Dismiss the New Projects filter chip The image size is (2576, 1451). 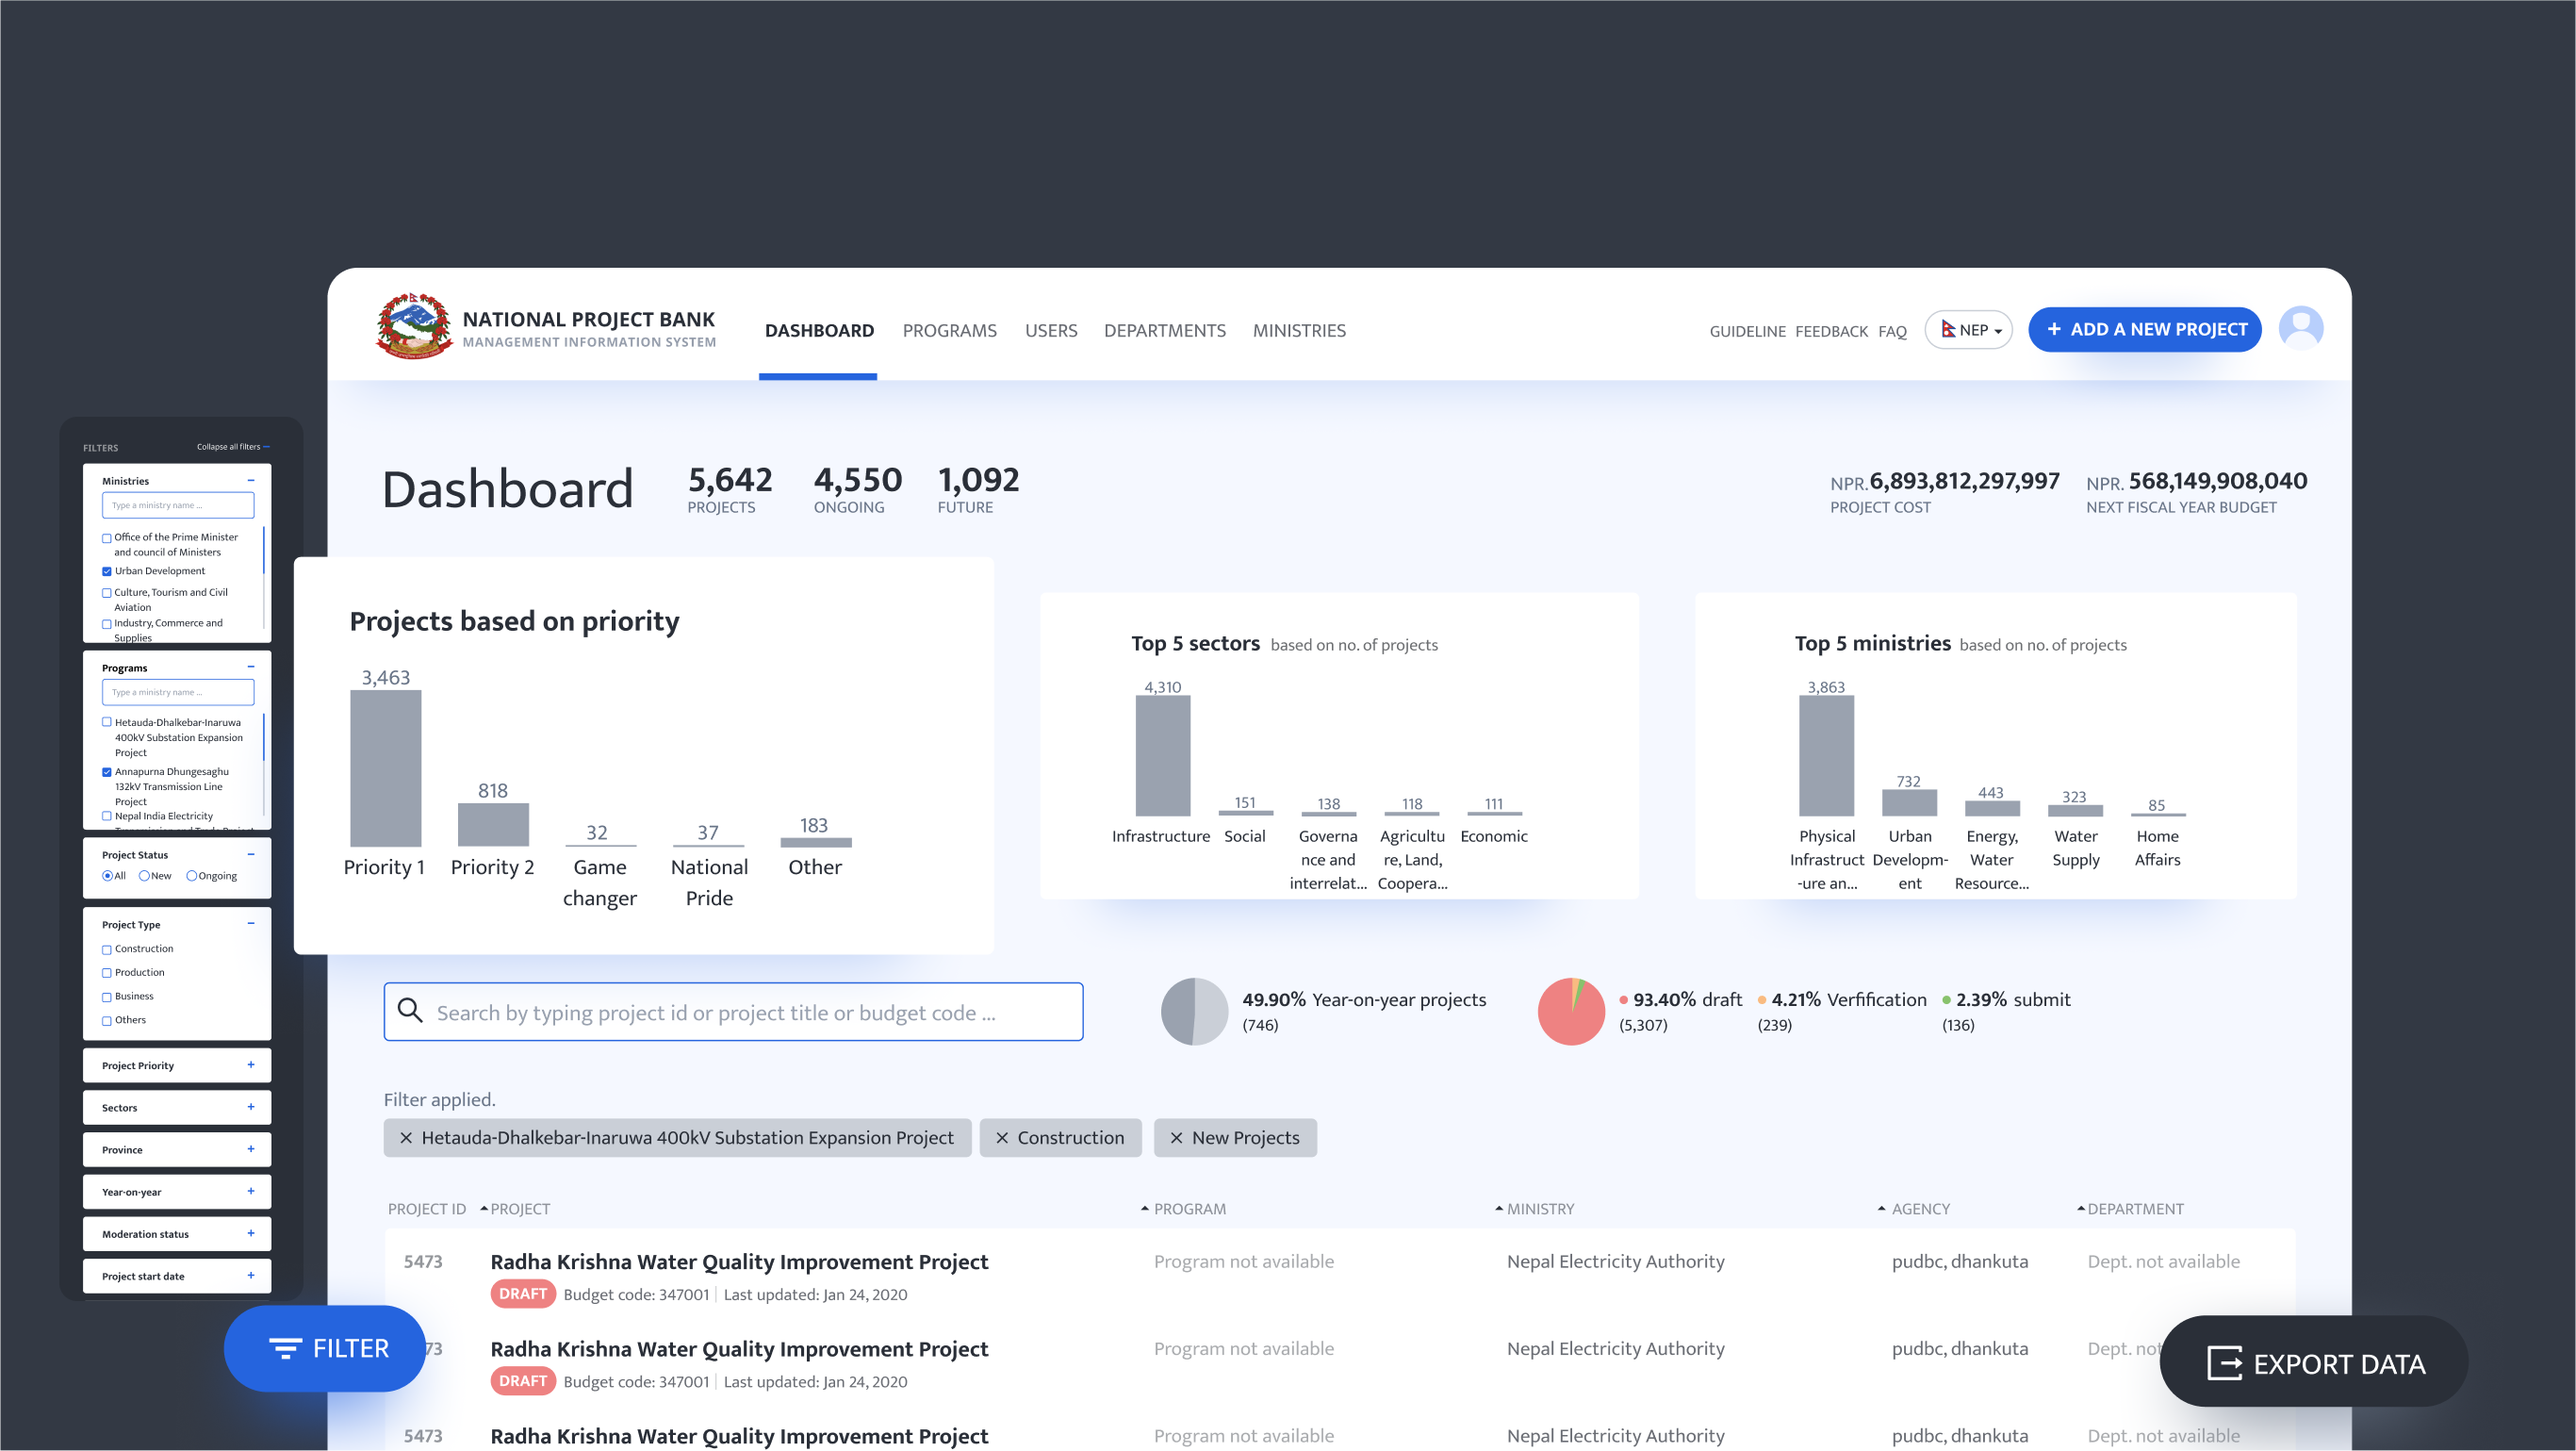tap(1177, 1137)
